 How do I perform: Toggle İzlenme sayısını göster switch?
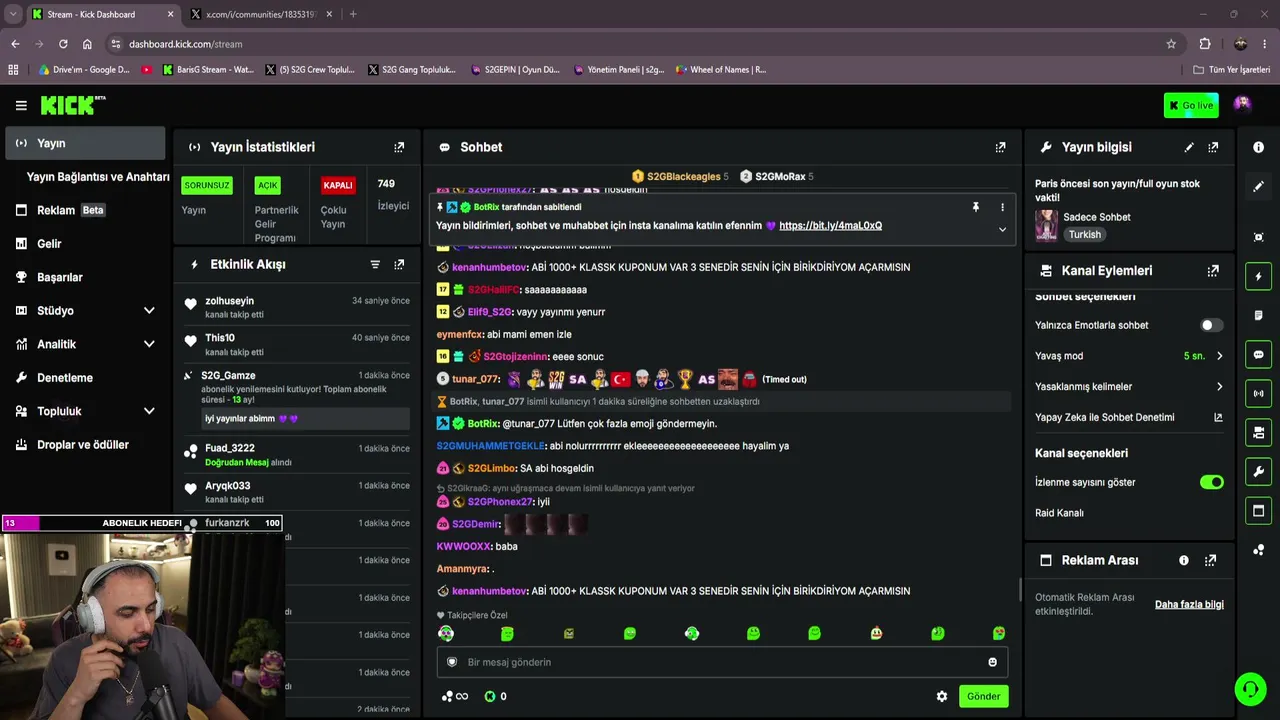(1211, 482)
